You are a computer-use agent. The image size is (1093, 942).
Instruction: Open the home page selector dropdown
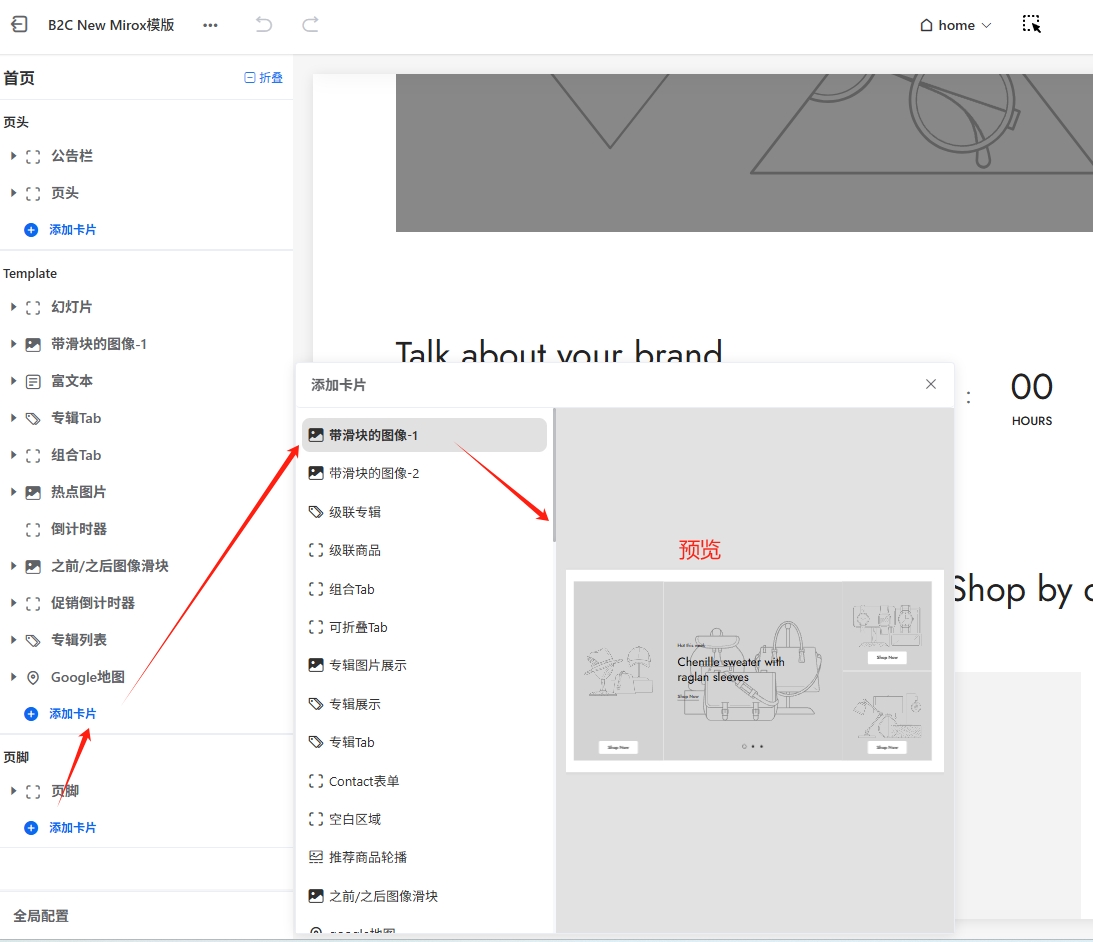pos(955,25)
